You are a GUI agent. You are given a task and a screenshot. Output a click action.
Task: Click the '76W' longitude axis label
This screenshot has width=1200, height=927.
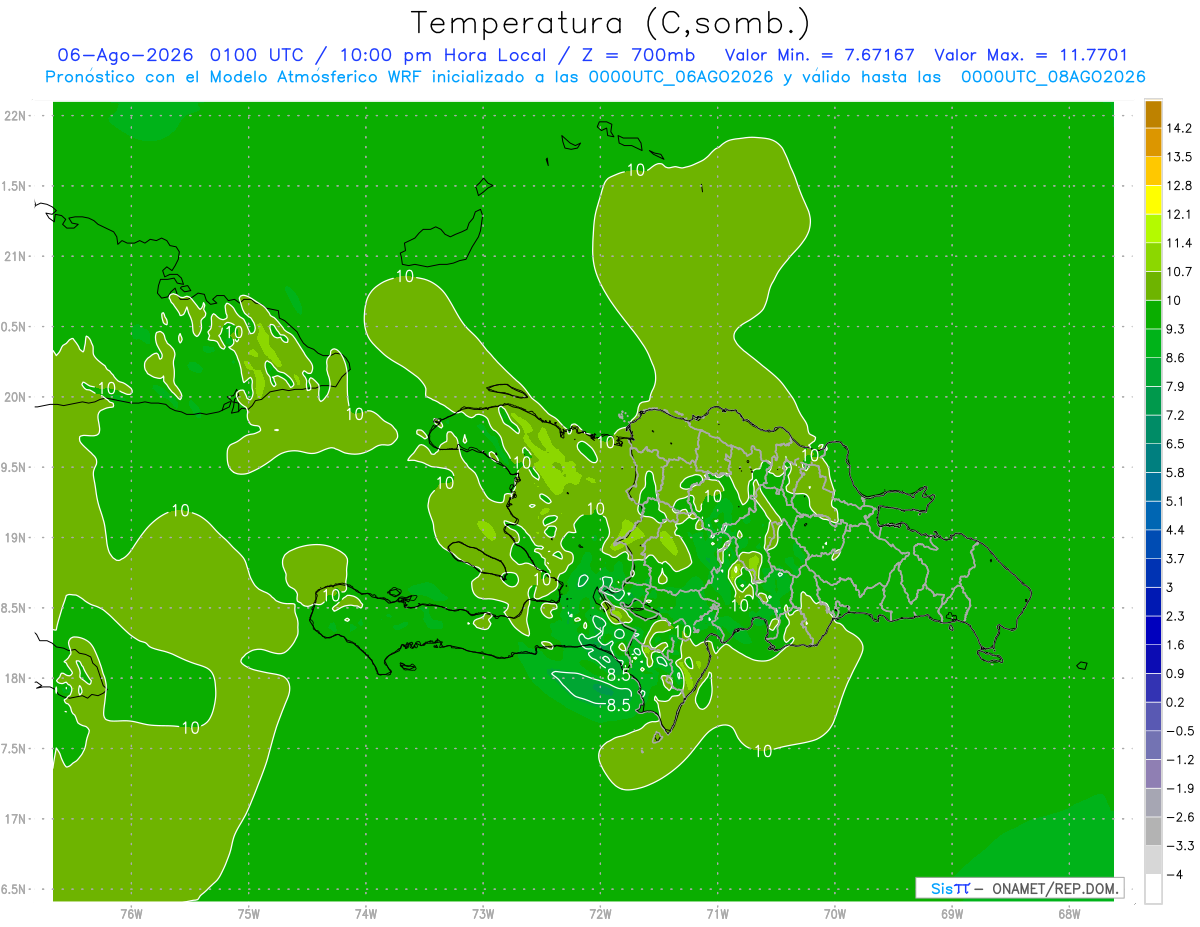(131, 914)
